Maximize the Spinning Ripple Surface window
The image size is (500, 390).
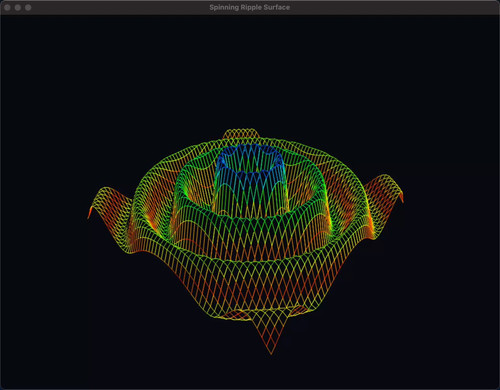28,7
